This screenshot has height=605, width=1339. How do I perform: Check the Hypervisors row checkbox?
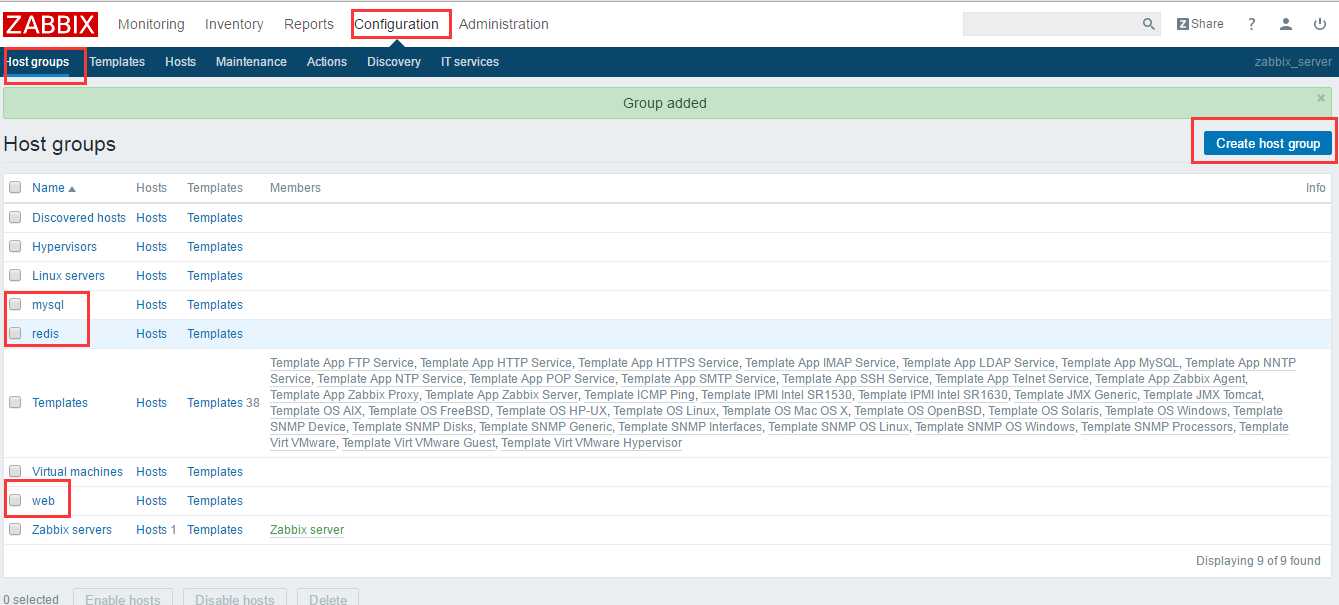pos(15,246)
